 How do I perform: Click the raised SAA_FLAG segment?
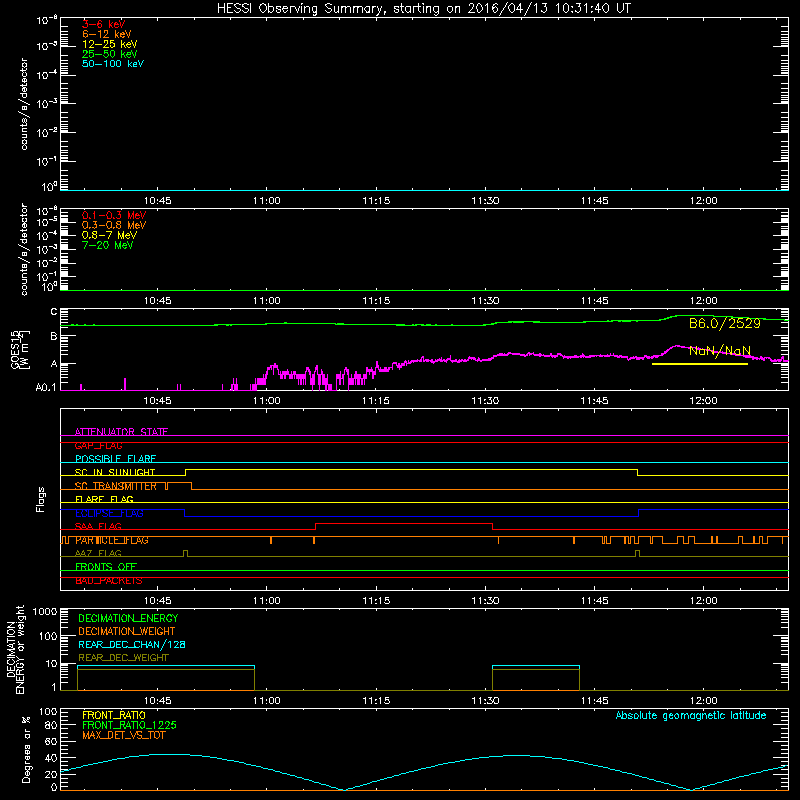404,523
